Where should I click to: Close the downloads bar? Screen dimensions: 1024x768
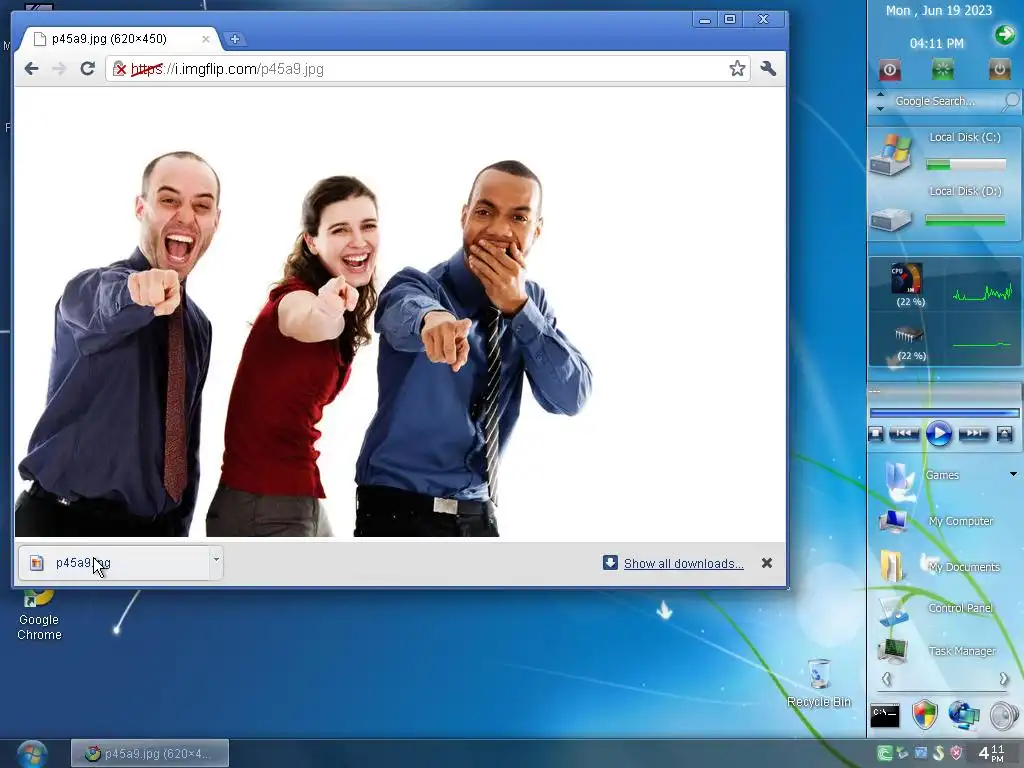(767, 563)
